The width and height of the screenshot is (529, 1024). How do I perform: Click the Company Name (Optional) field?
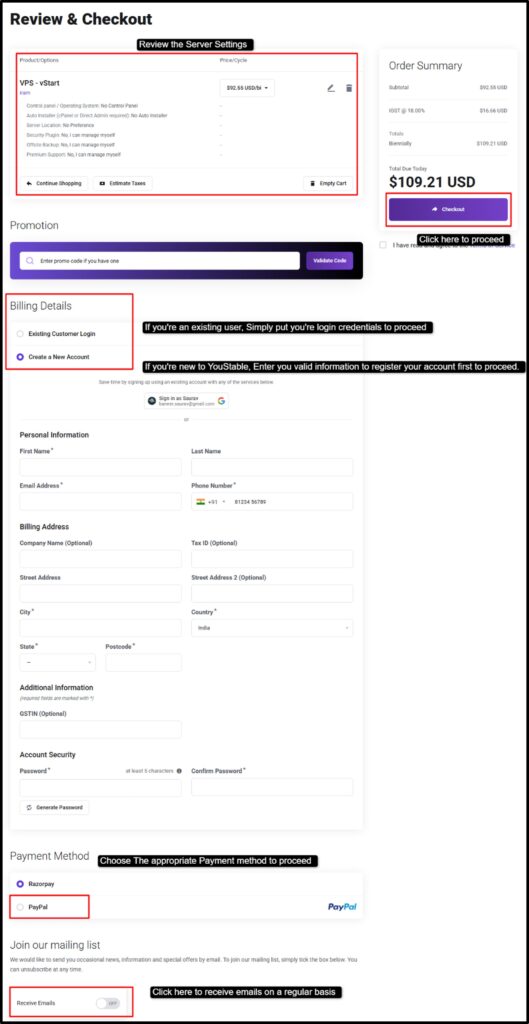coord(101,559)
